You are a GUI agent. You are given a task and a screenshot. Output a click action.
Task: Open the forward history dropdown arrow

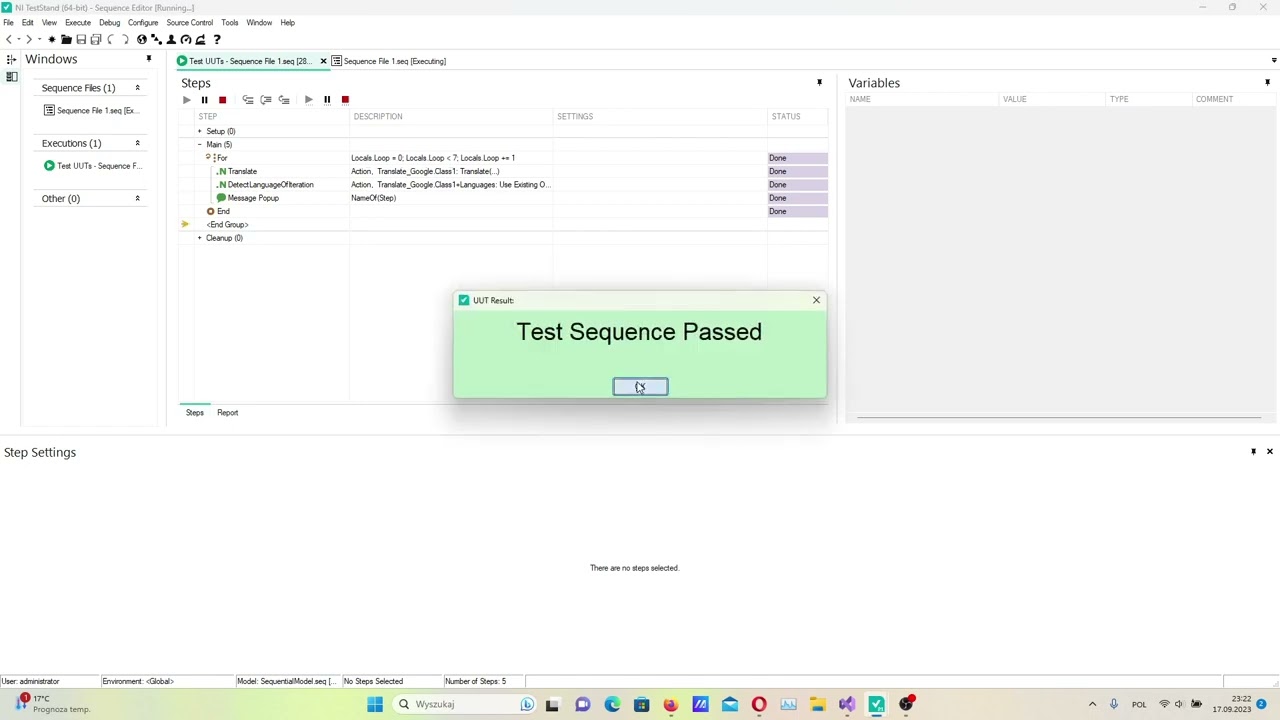[x=39, y=39]
